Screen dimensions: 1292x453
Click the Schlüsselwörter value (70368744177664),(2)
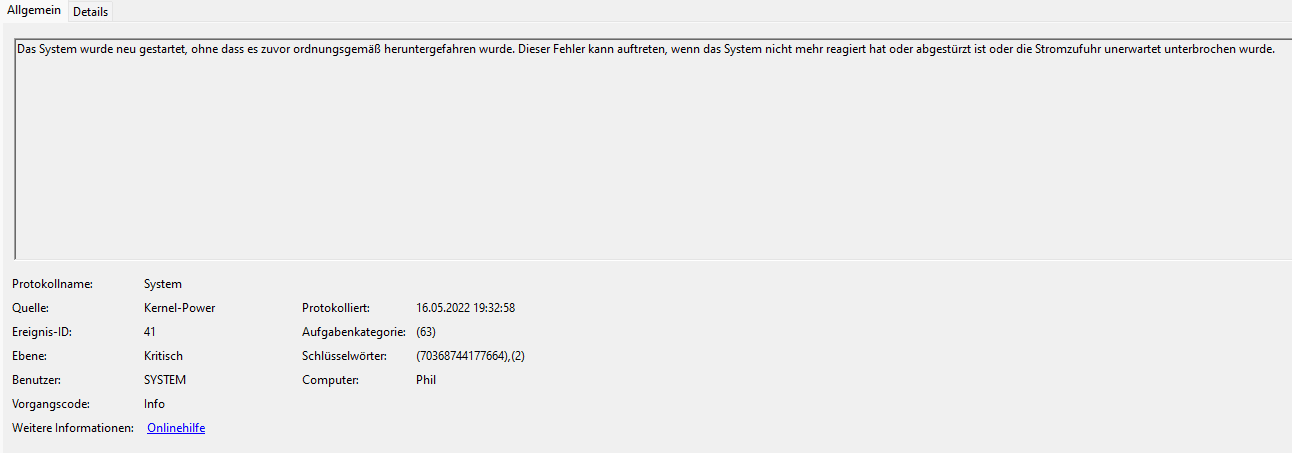click(470, 356)
